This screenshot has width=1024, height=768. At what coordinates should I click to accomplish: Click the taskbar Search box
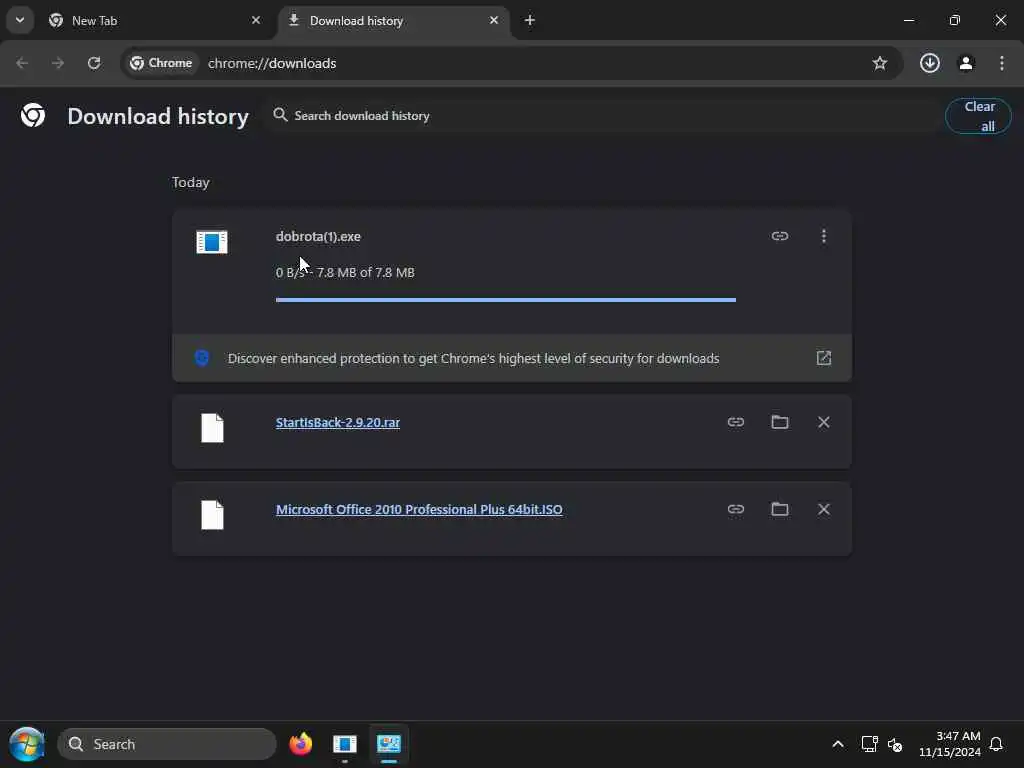(x=167, y=744)
